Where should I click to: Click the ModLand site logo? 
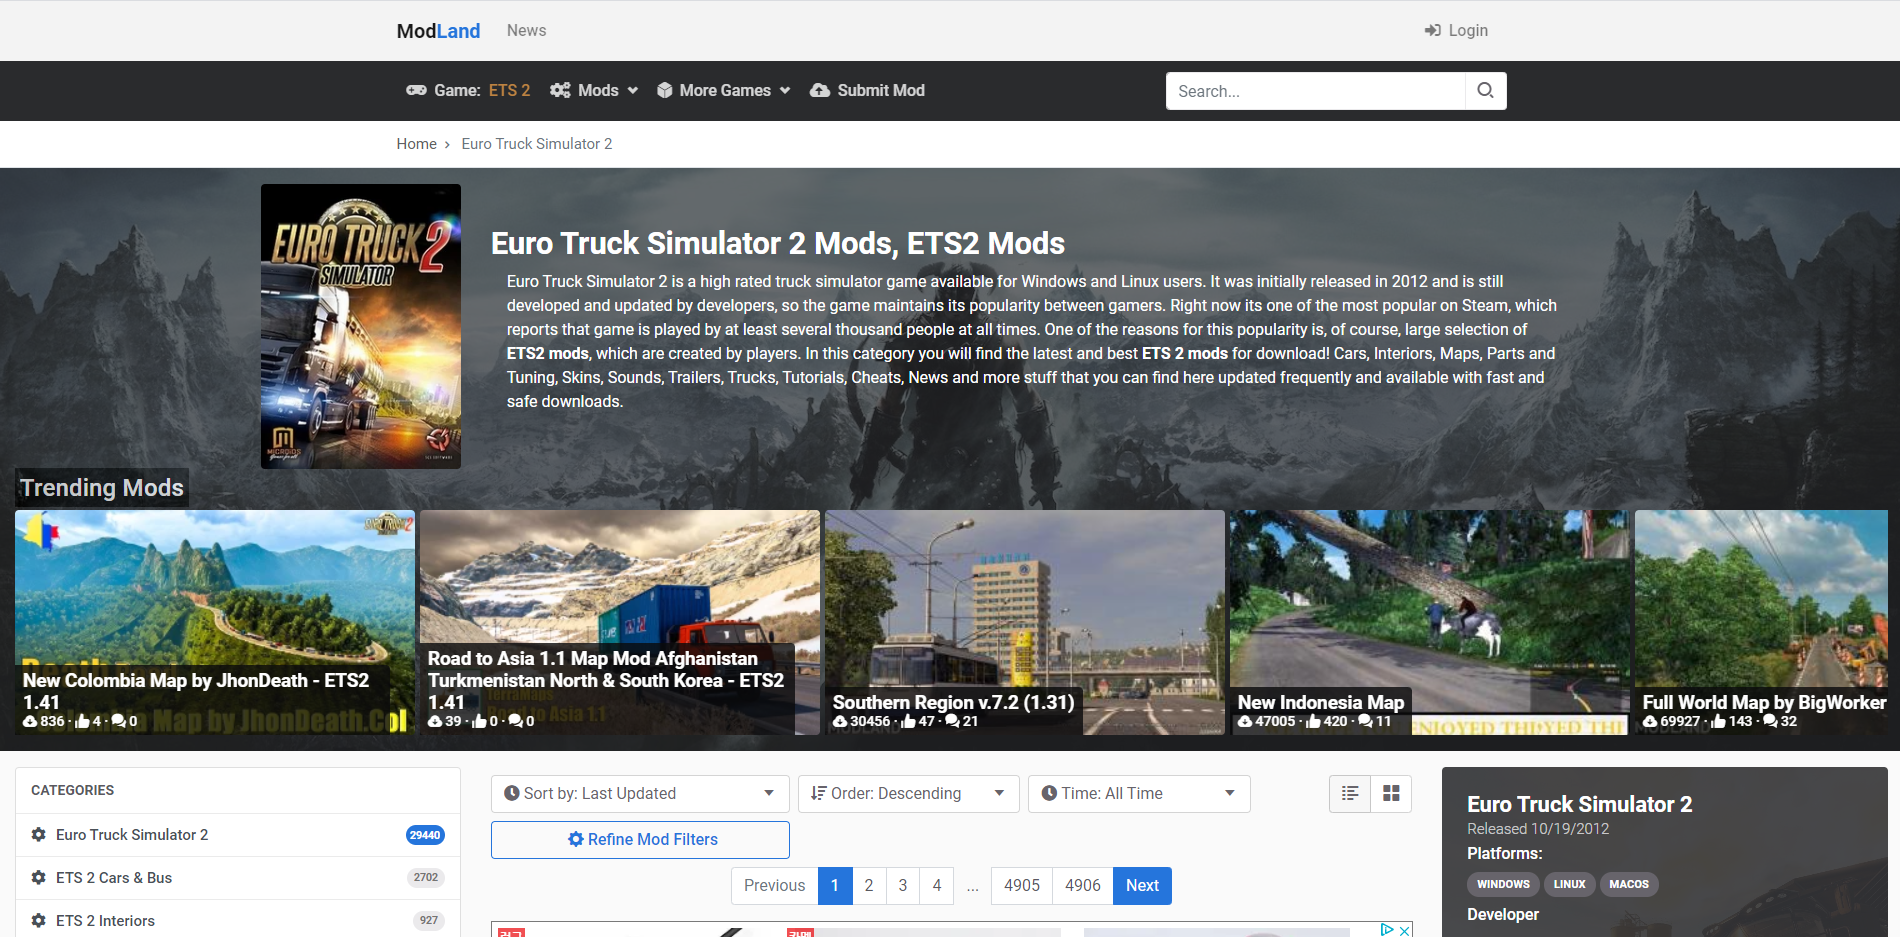(438, 31)
